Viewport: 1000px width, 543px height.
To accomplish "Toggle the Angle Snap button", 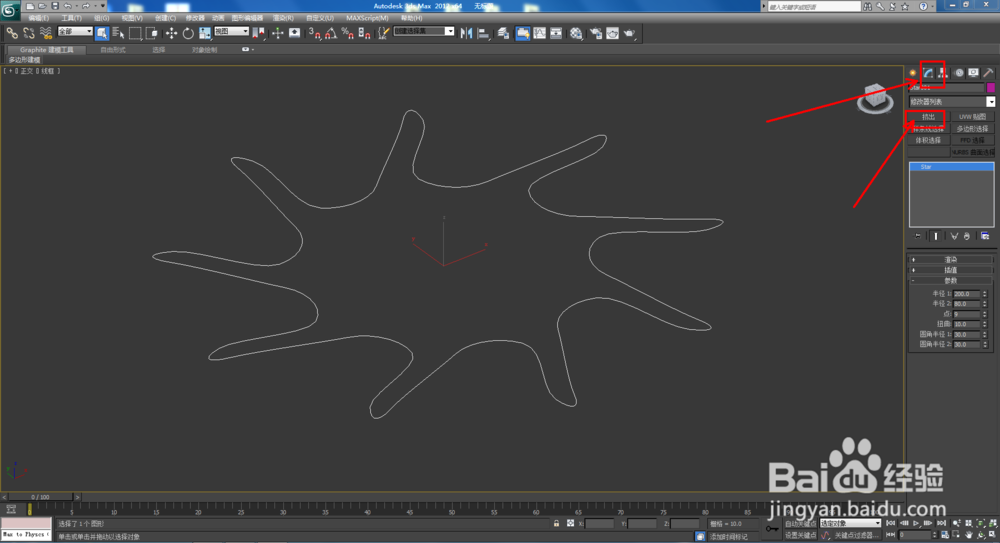I will [331, 33].
